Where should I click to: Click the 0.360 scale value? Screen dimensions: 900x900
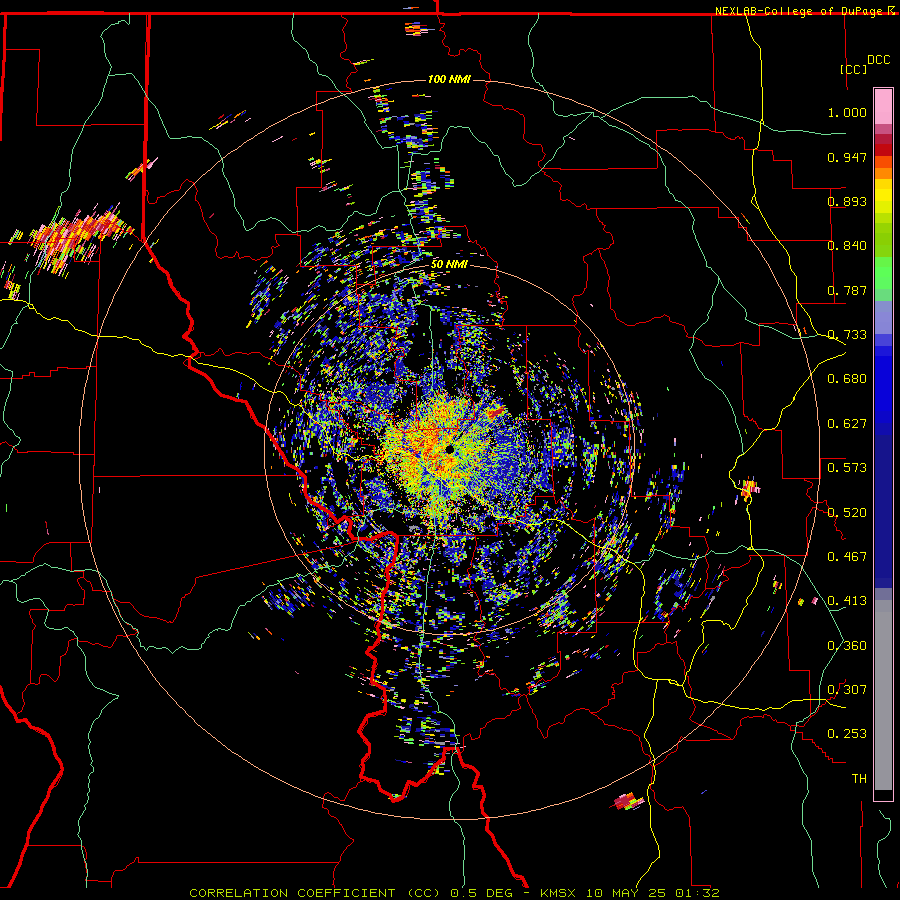click(x=847, y=646)
